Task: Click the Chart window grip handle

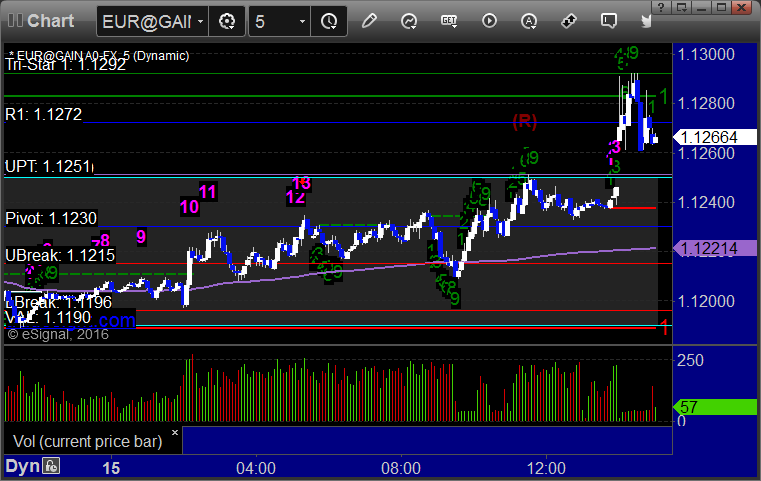Action: pyautogui.click(x=15, y=21)
